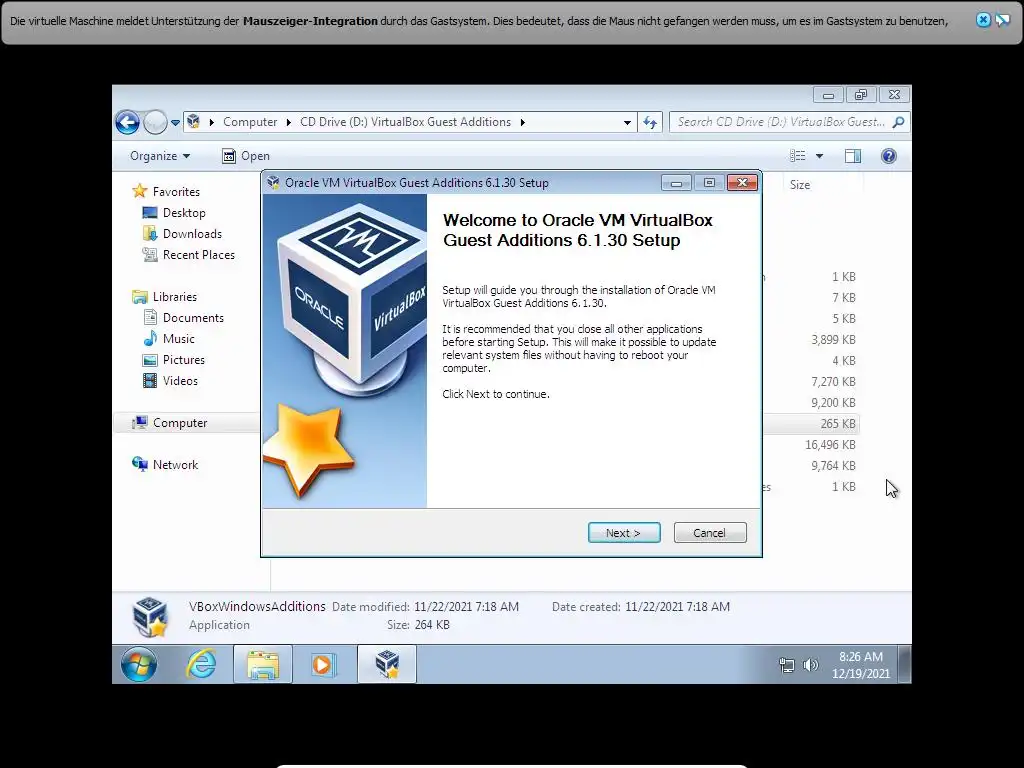Open the Pictures library
Image resolution: width=1024 pixels, height=768 pixels.
pyautogui.click(x=174, y=360)
